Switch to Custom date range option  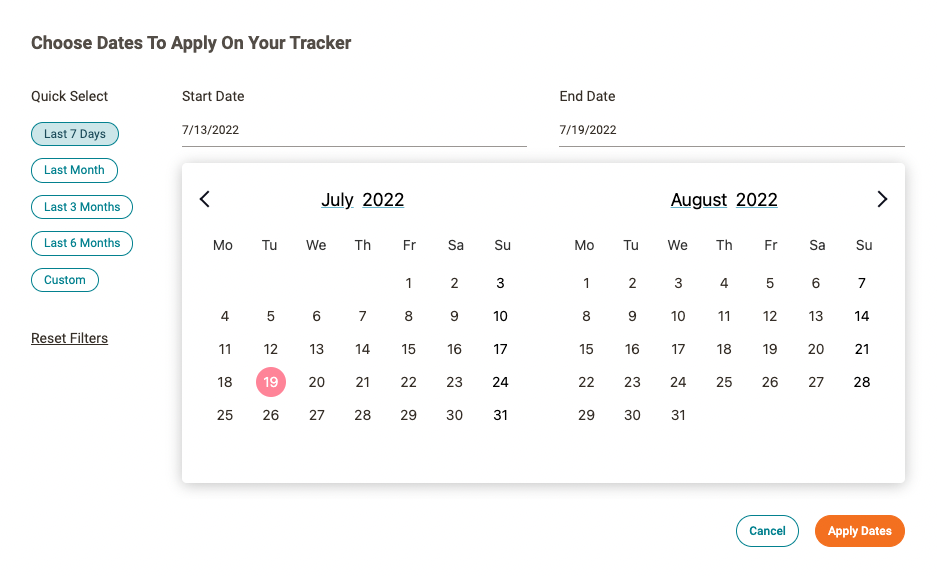click(x=65, y=280)
